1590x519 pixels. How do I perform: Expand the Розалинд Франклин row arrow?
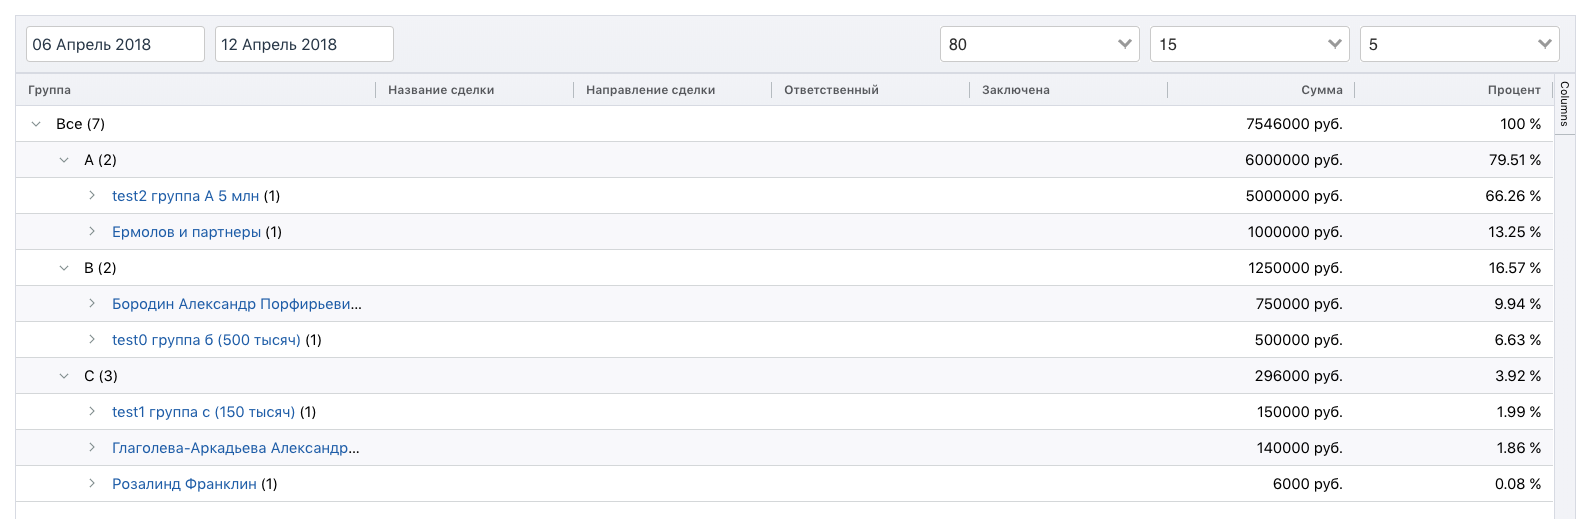tap(92, 484)
